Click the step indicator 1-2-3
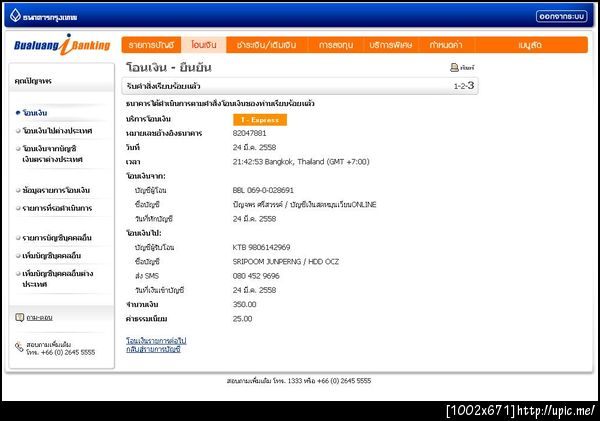 (464, 85)
